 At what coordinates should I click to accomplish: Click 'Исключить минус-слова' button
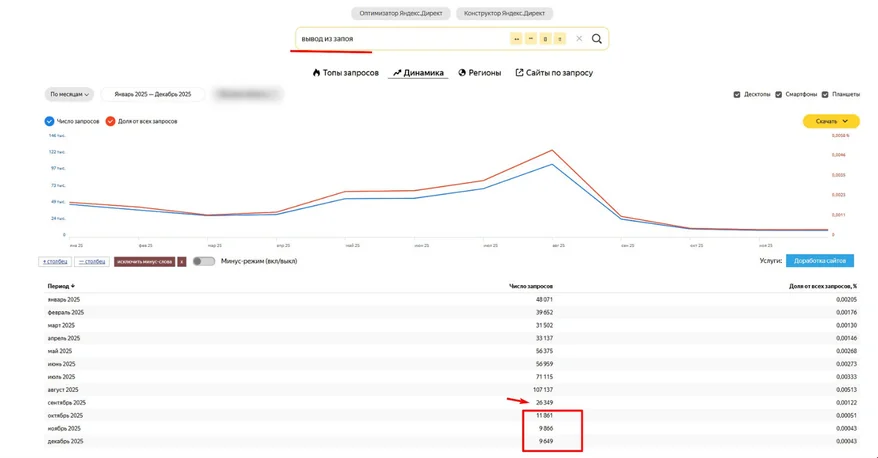[144, 261]
